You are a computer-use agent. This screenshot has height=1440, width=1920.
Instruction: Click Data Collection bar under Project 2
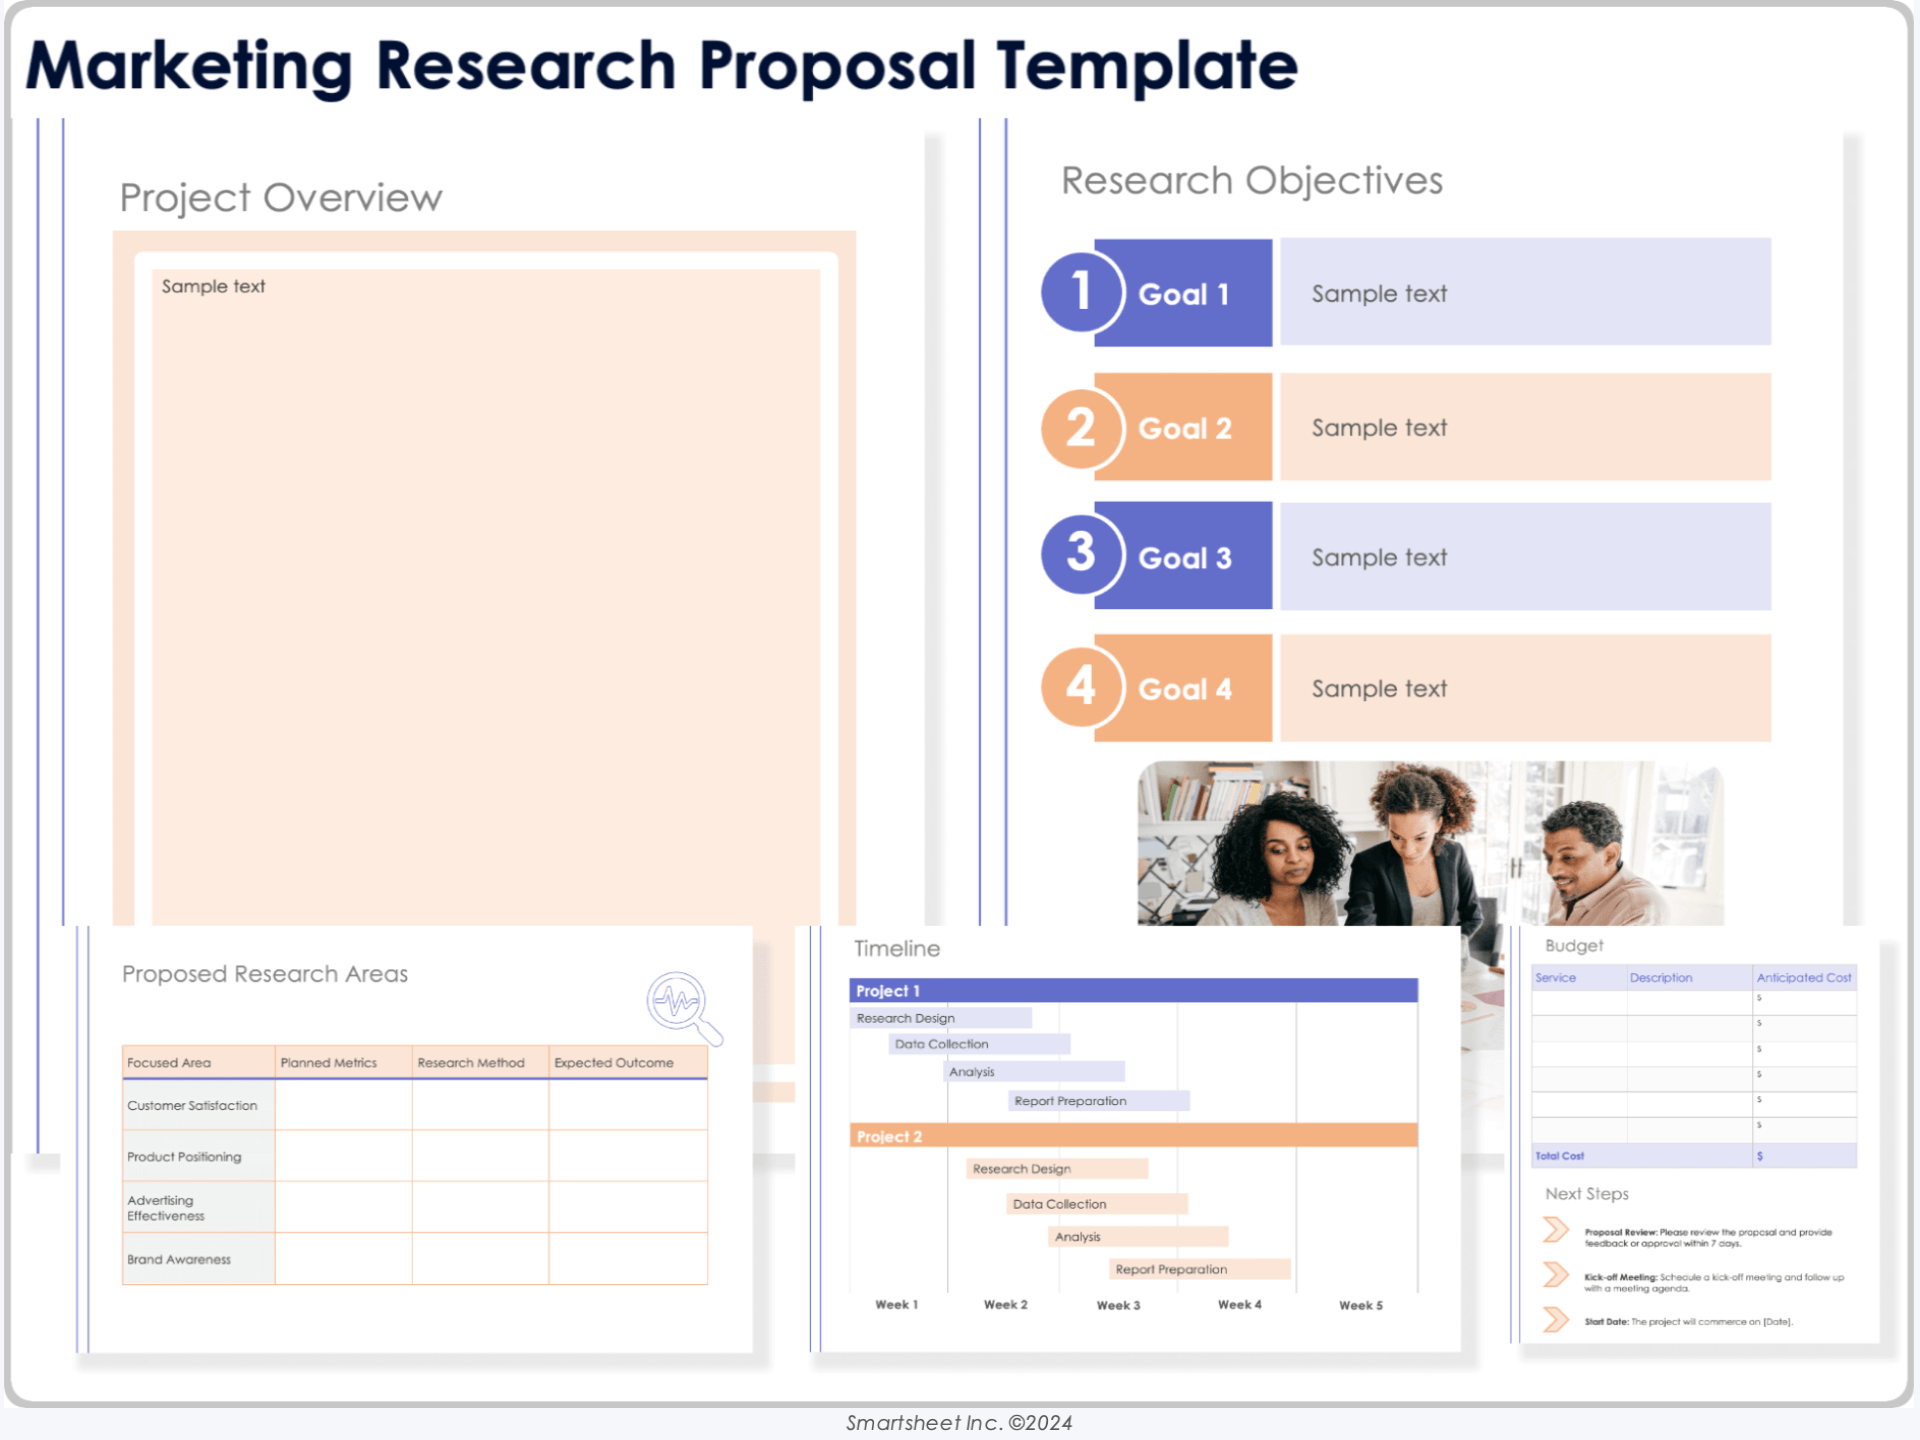[1097, 1204]
